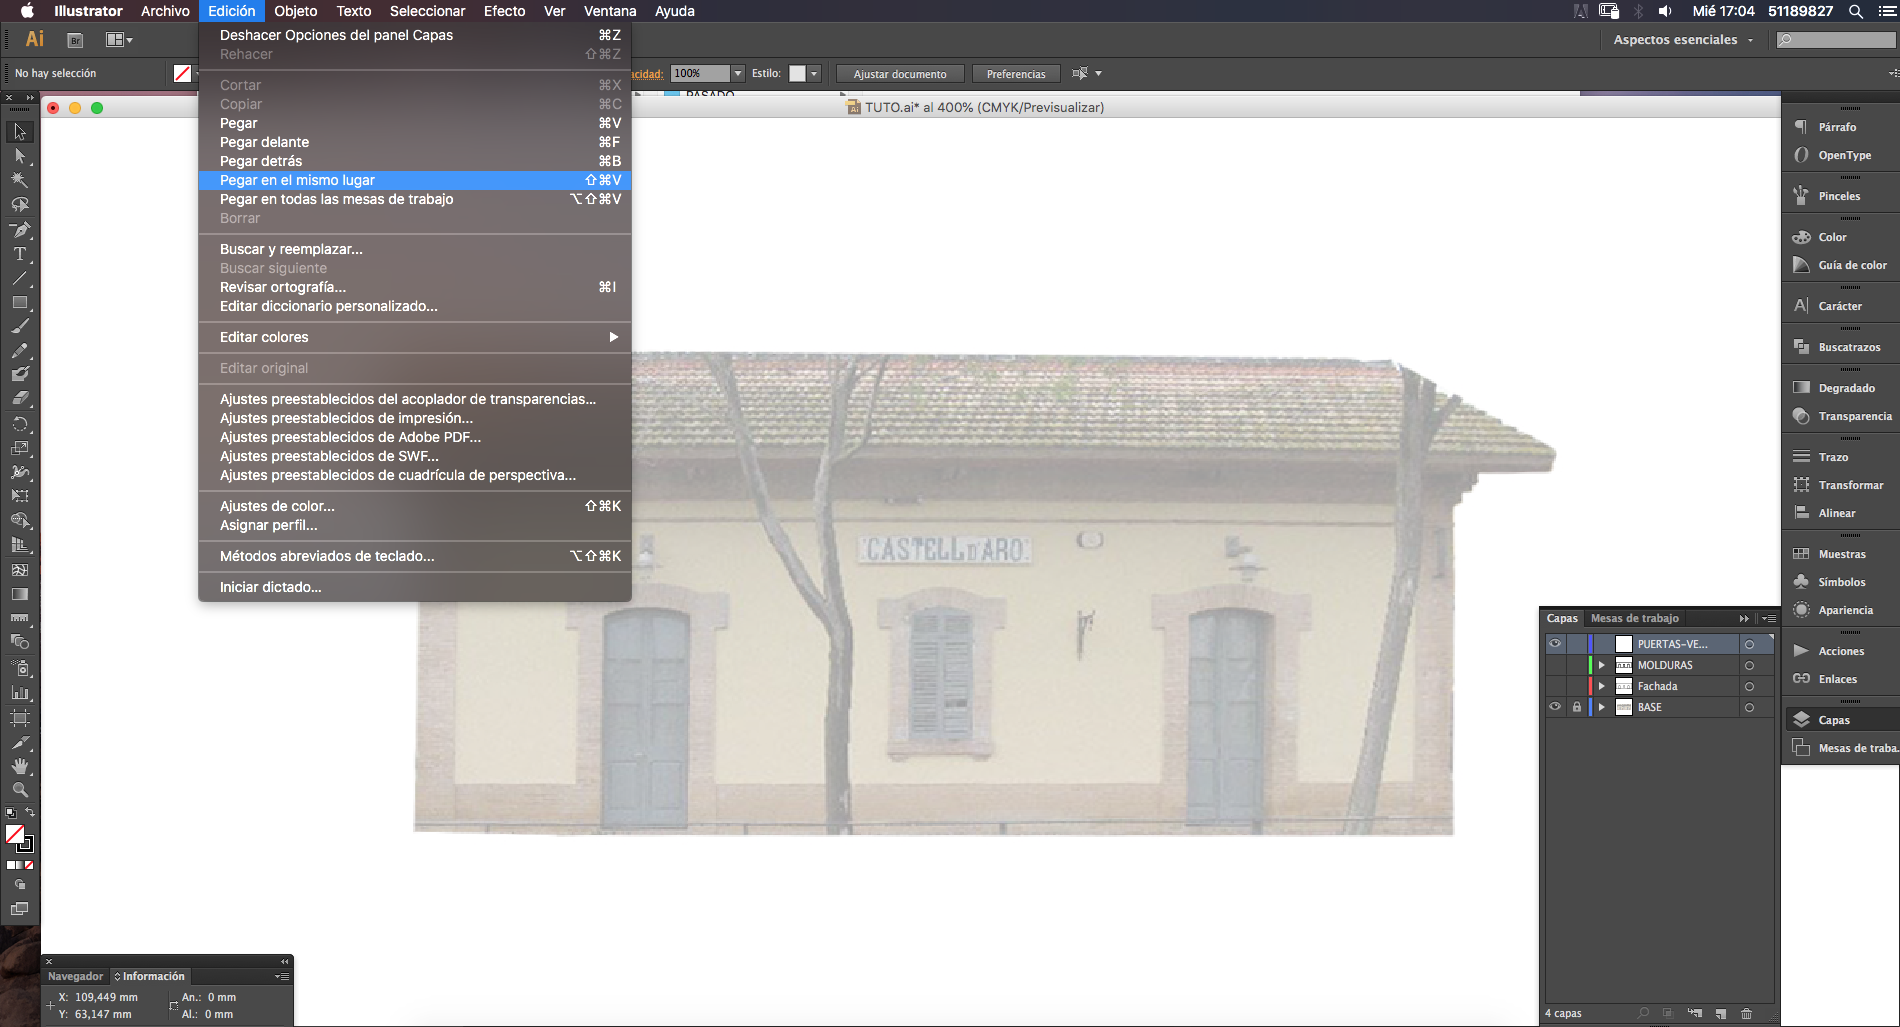Screen dimensions: 1900x1027
Task: Click the opacity 100% input field
Action: pos(700,74)
